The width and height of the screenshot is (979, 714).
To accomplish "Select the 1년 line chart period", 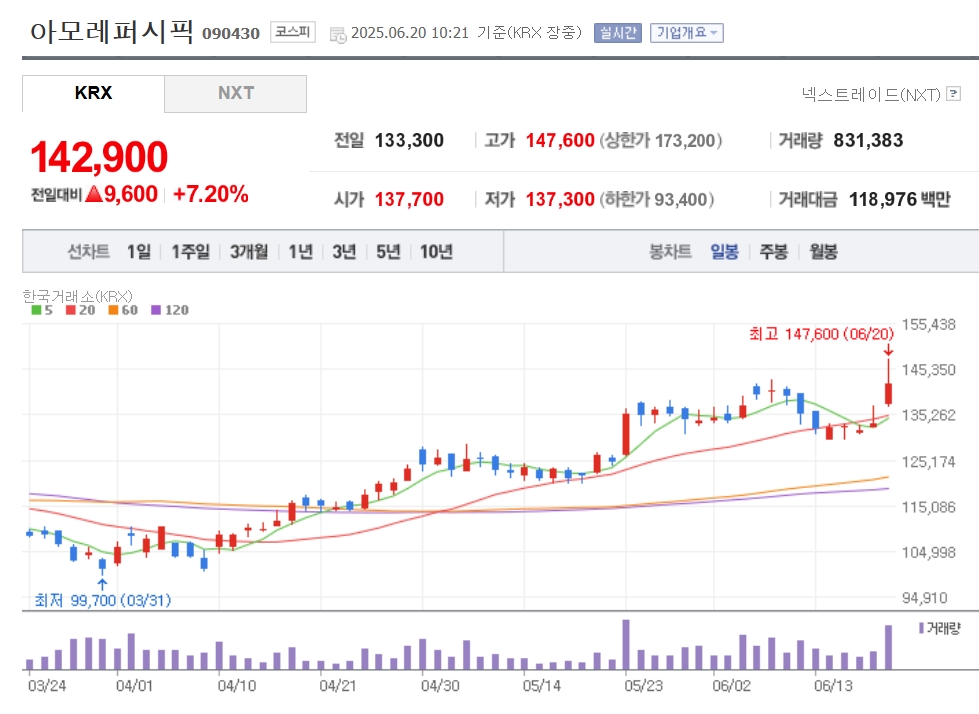I will pos(300,252).
